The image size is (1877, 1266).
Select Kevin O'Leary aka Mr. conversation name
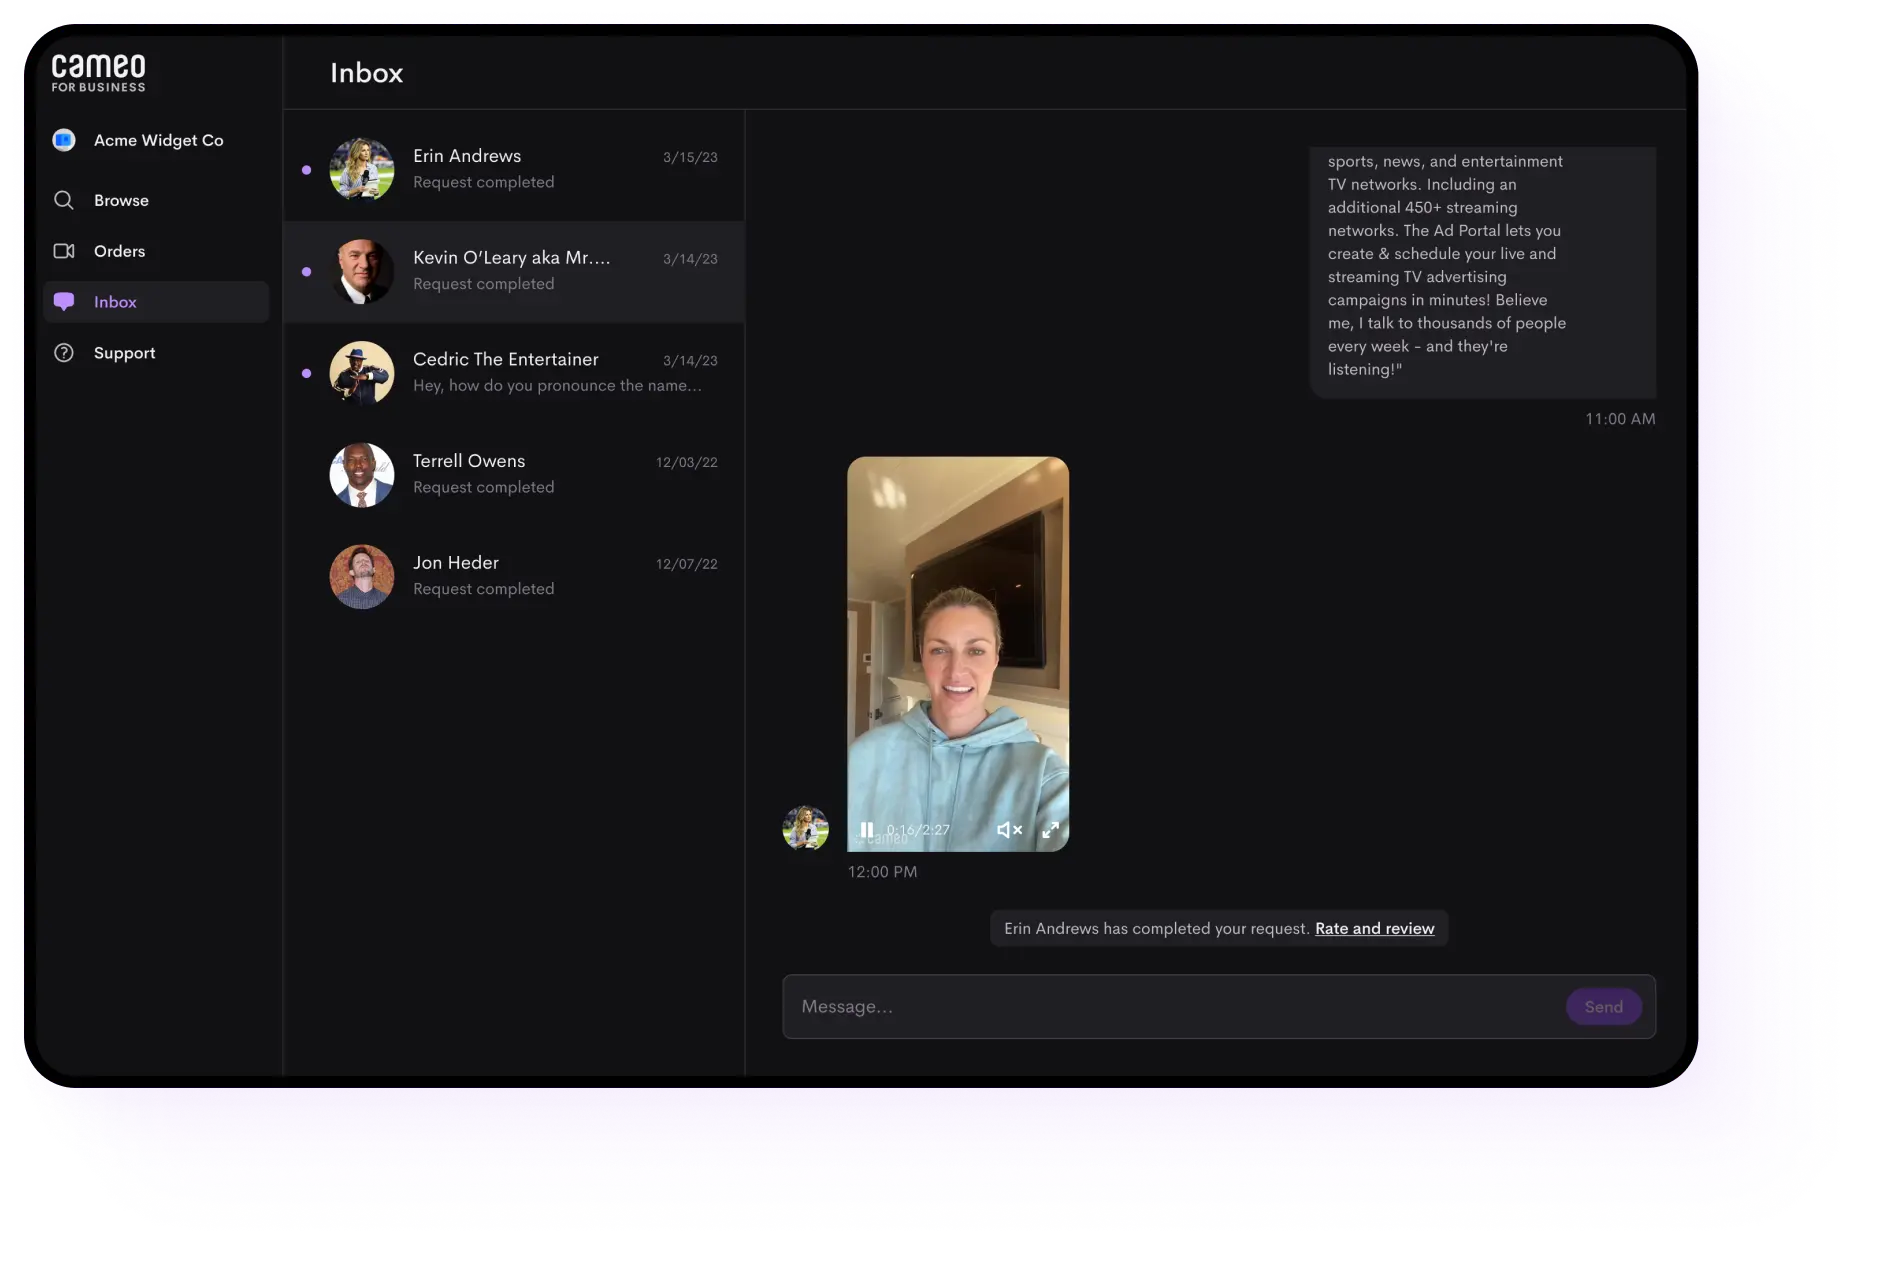pos(512,258)
